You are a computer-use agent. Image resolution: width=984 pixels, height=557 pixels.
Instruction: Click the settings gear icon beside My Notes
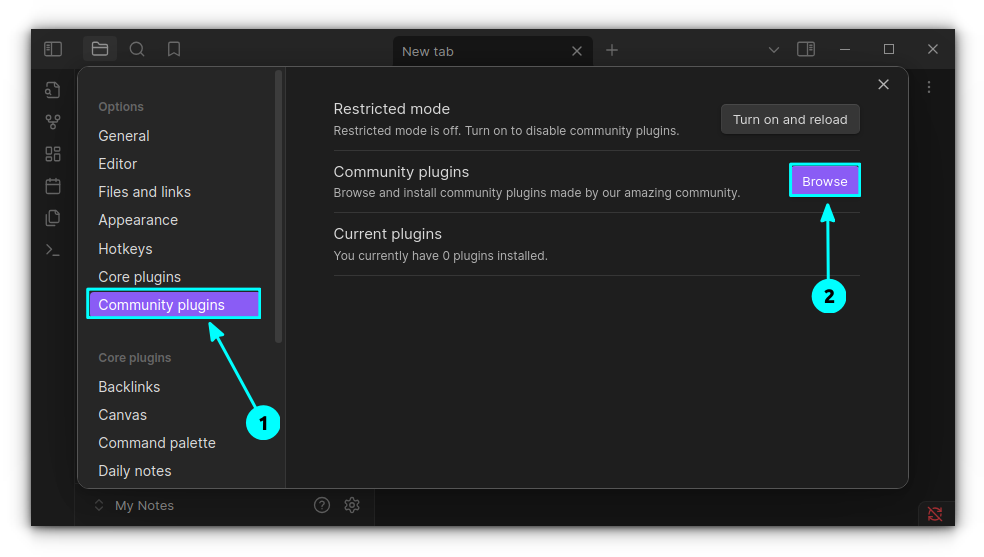point(352,505)
